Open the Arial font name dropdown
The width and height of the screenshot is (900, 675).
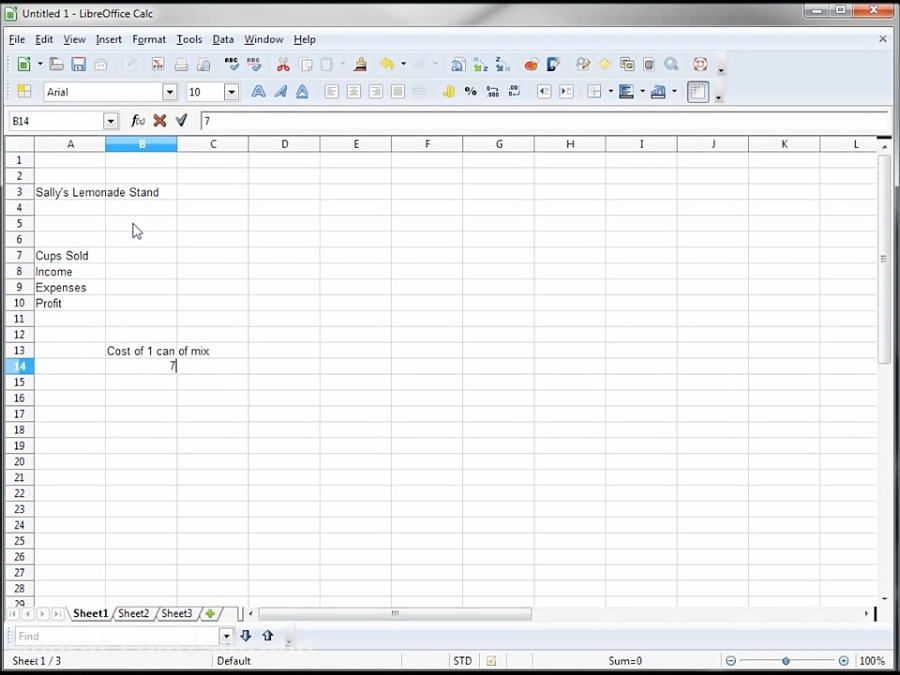(x=169, y=92)
